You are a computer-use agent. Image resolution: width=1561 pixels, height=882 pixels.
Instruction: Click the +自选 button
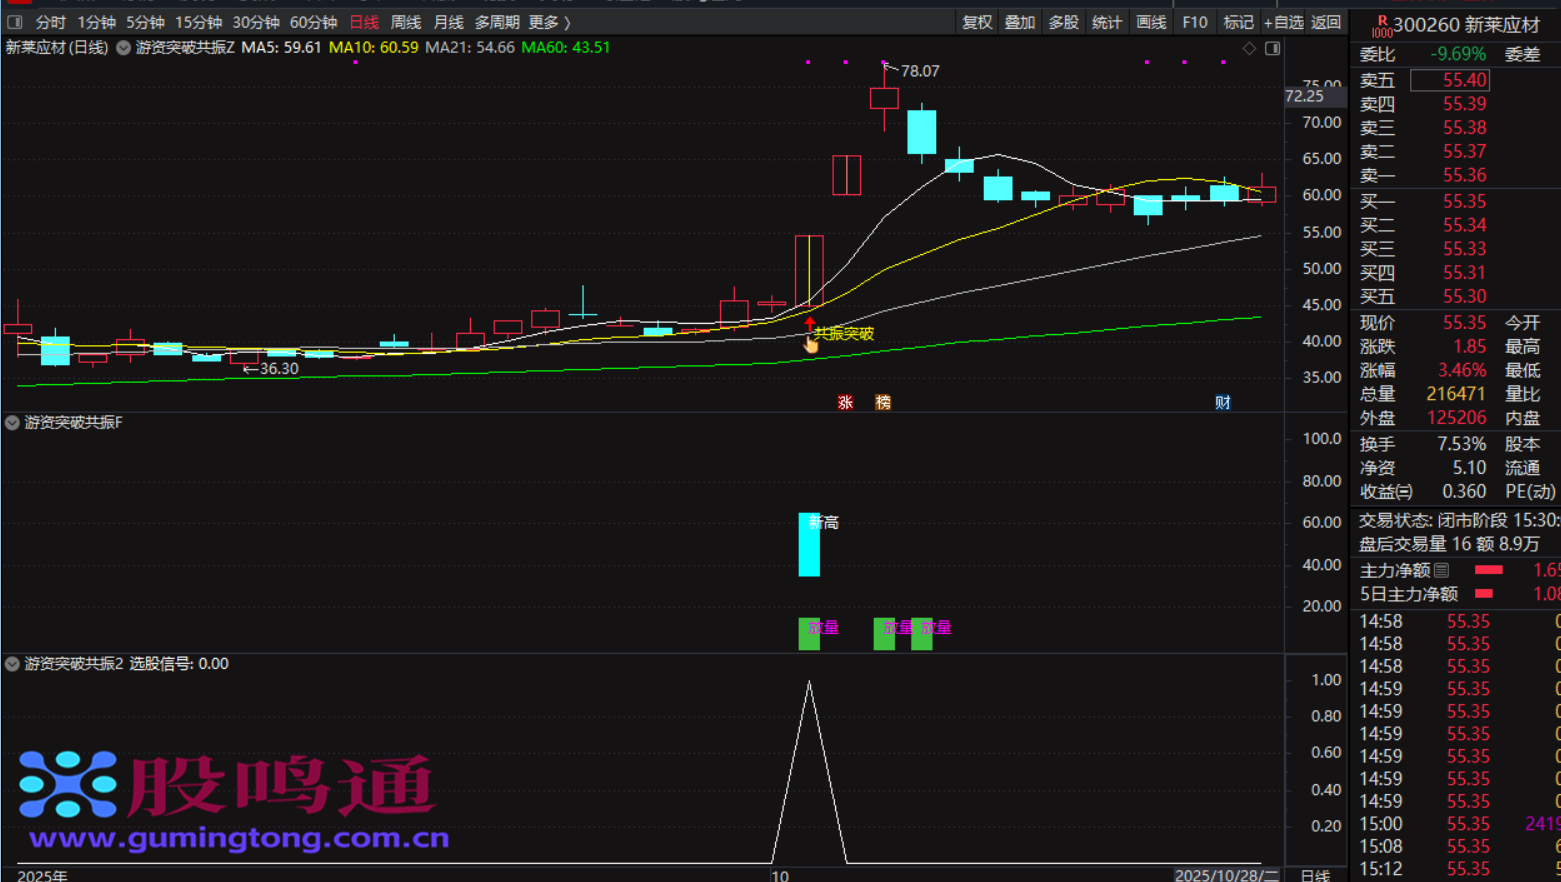1283,22
